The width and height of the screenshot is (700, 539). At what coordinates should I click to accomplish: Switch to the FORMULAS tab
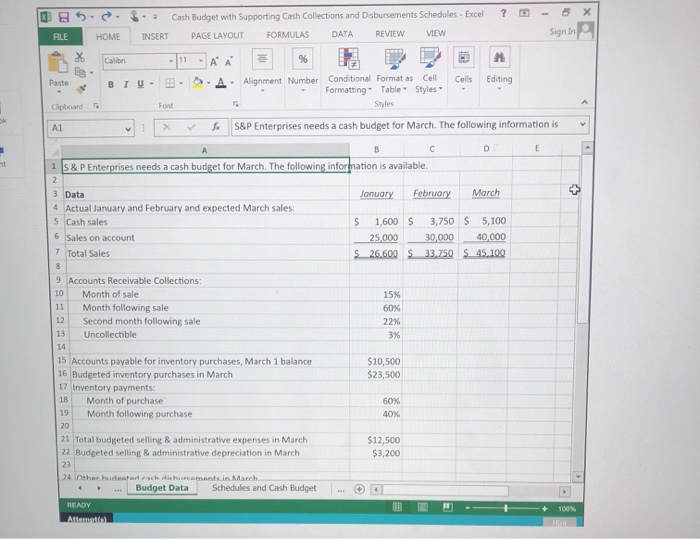point(288,34)
